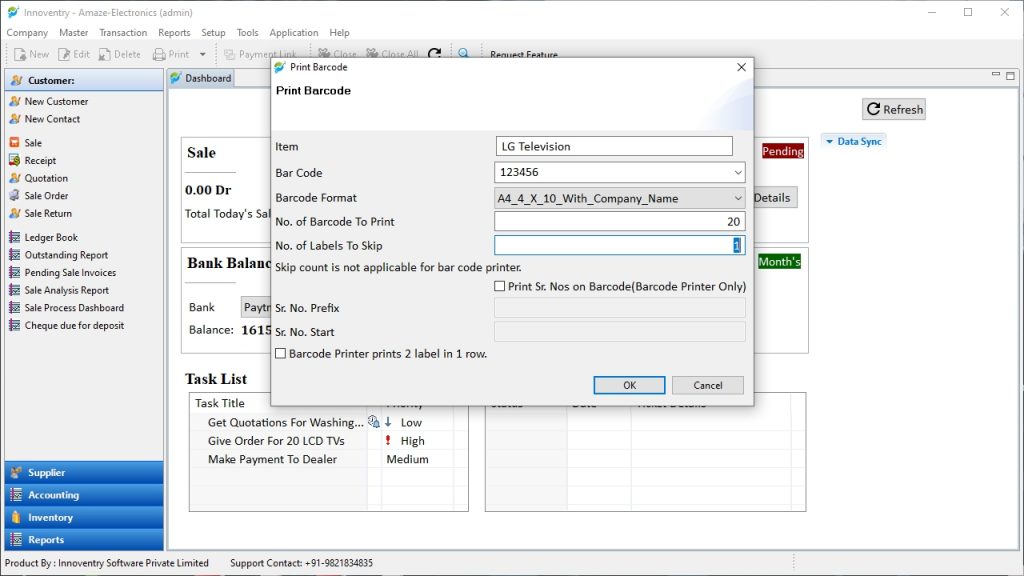Expand the Bar Code dropdown

[x=738, y=172]
